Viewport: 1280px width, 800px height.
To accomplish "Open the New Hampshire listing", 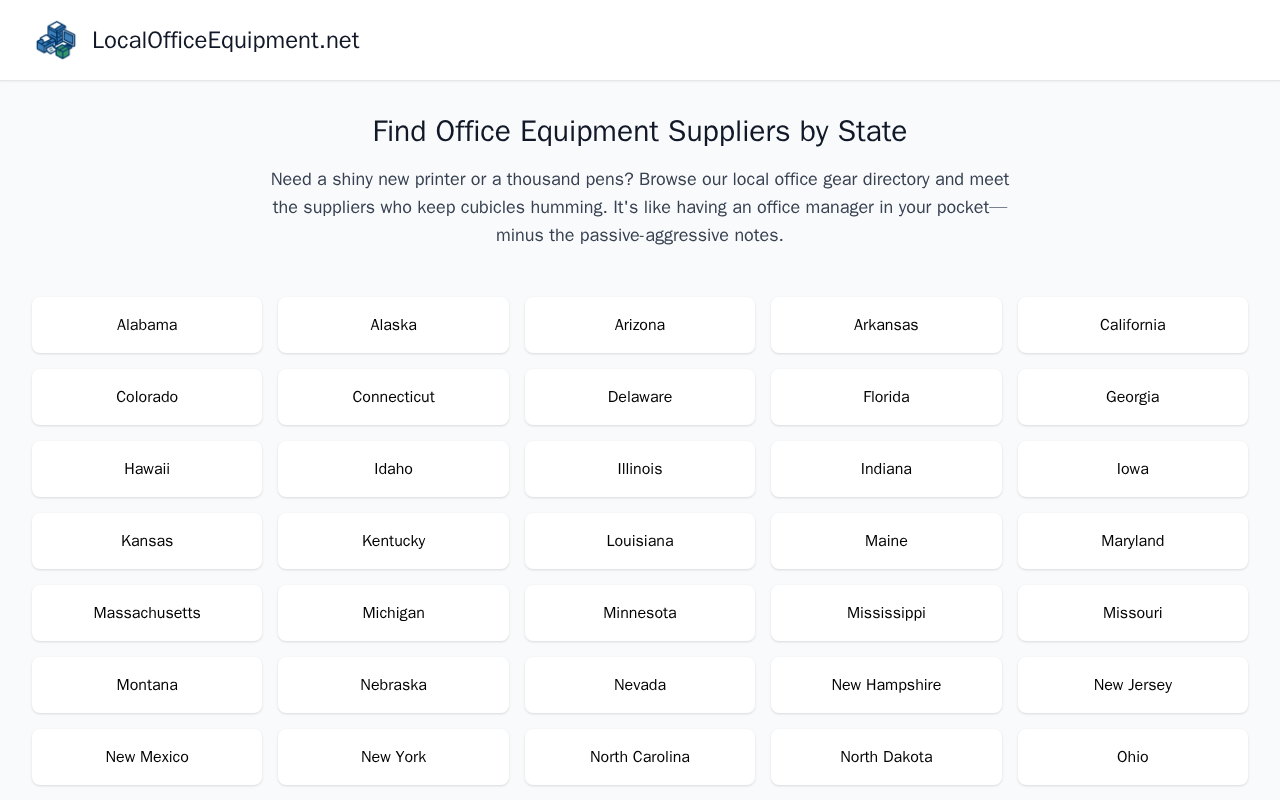I will coord(886,685).
